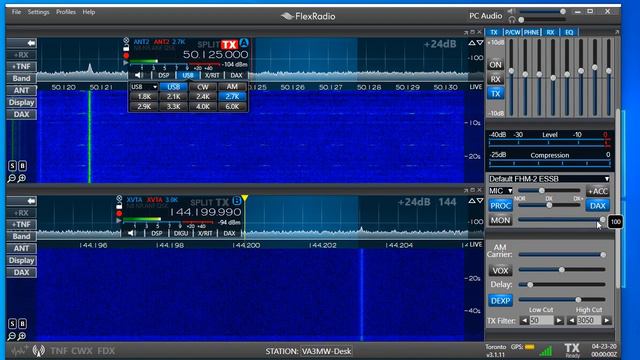Click the slice A letter indicator
This screenshot has height=360, width=640.
point(244,43)
